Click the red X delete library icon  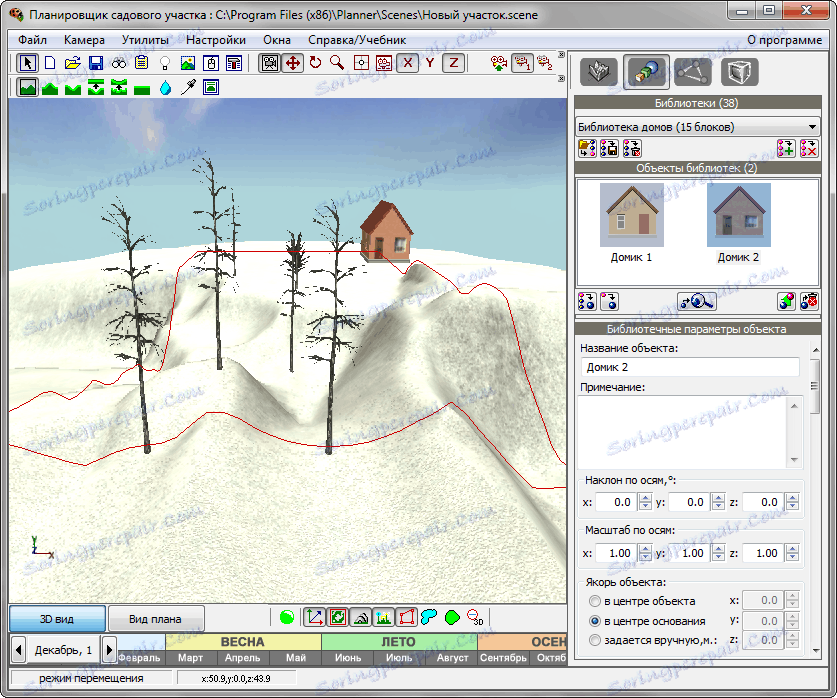809,149
